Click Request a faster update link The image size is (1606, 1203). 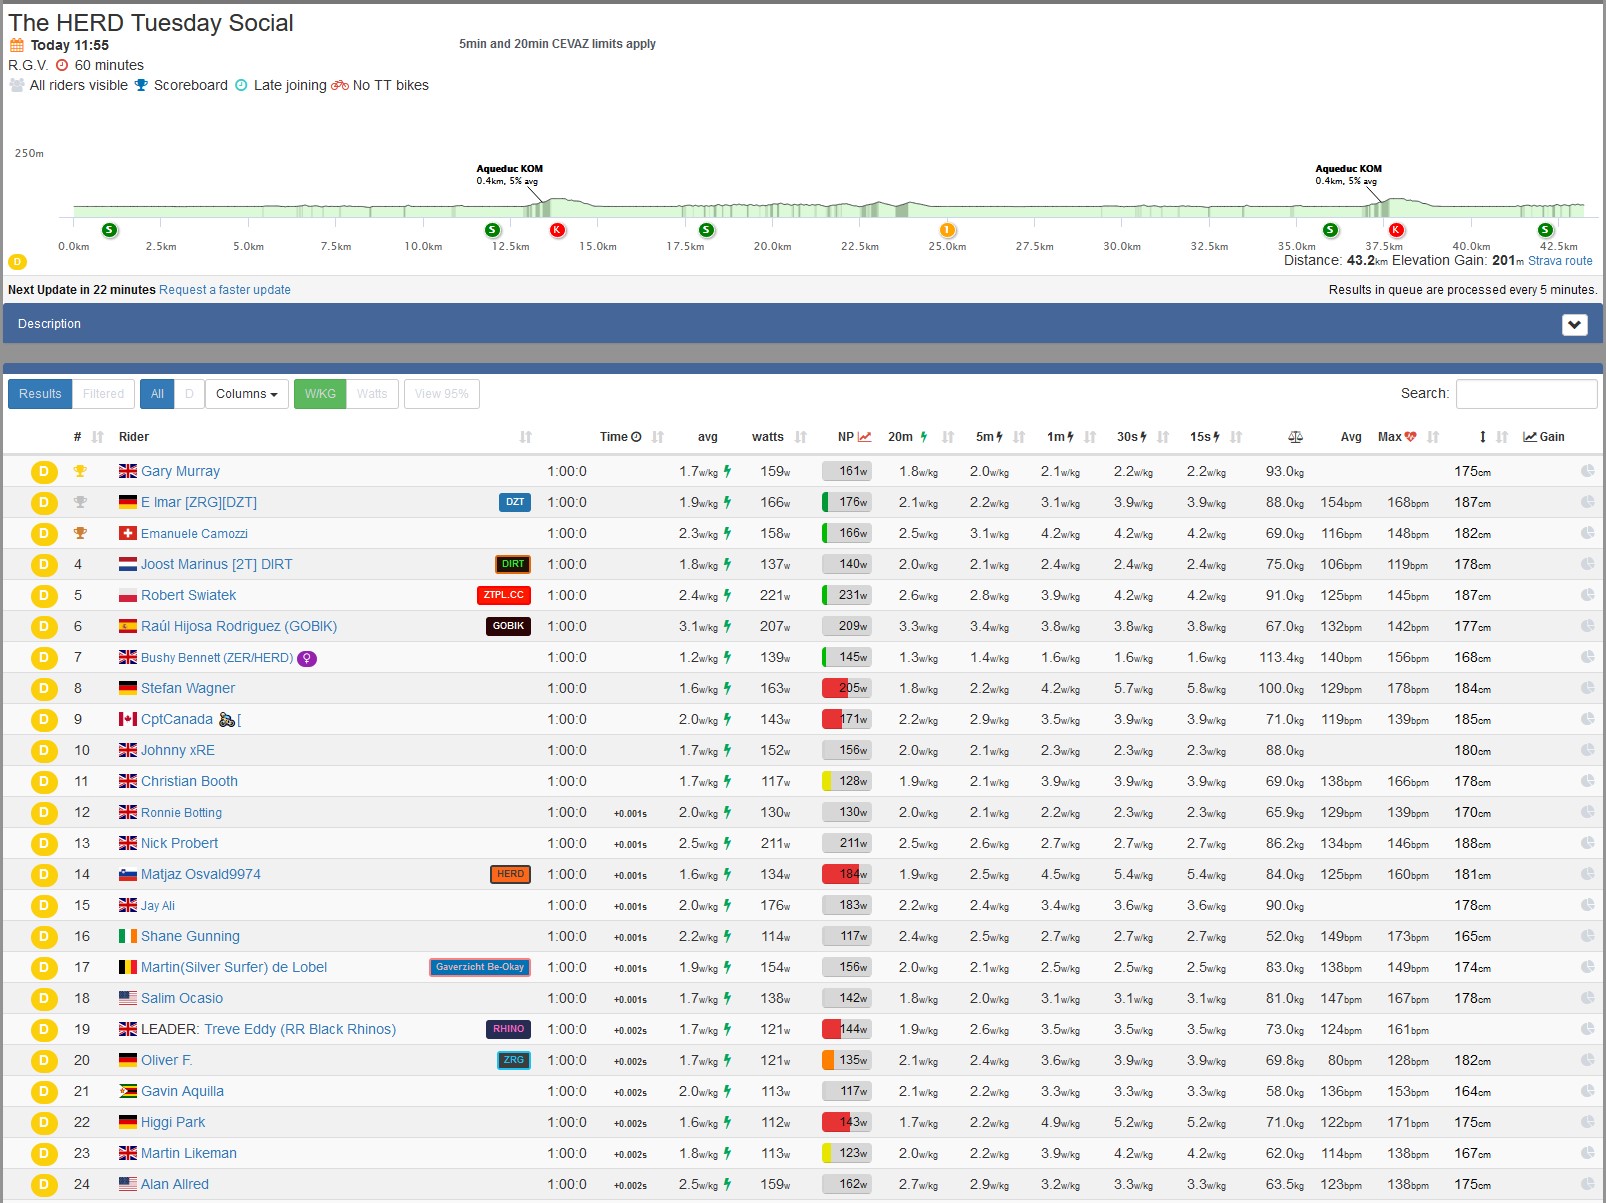pyautogui.click(x=225, y=290)
